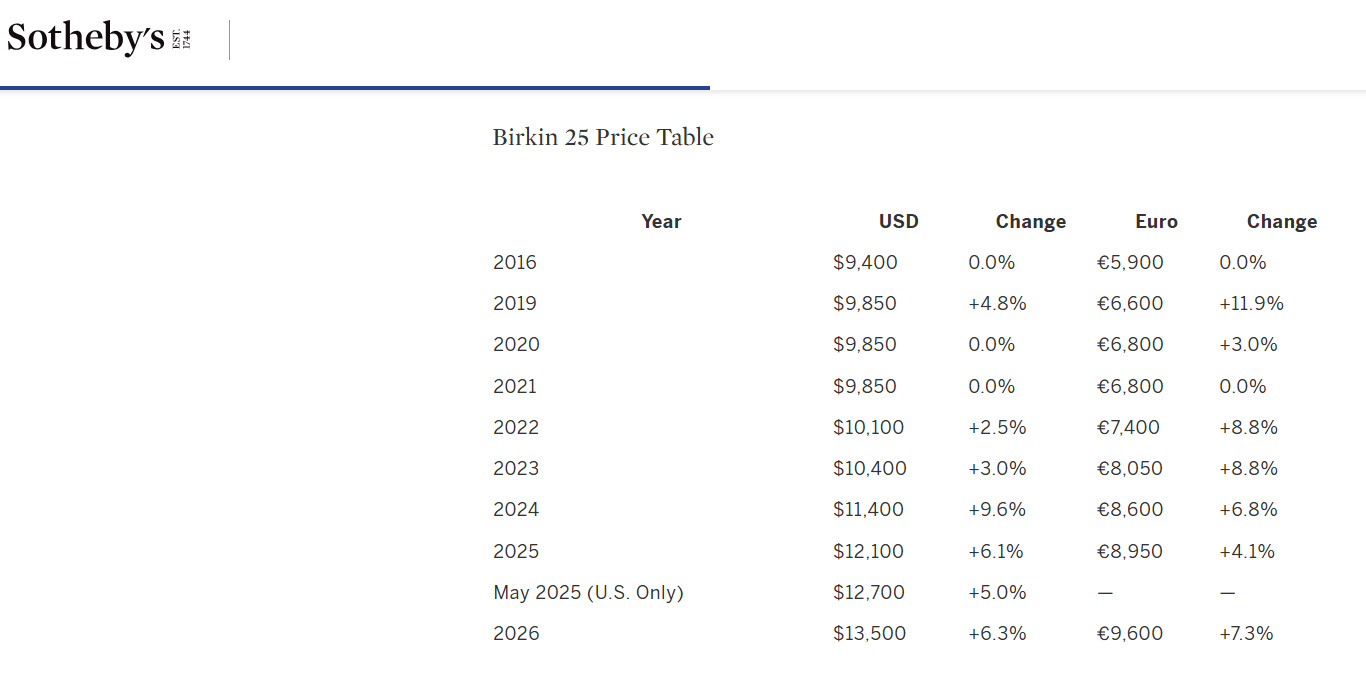
Task: Select the €7,400 price cell
Action: click(x=1128, y=428)
